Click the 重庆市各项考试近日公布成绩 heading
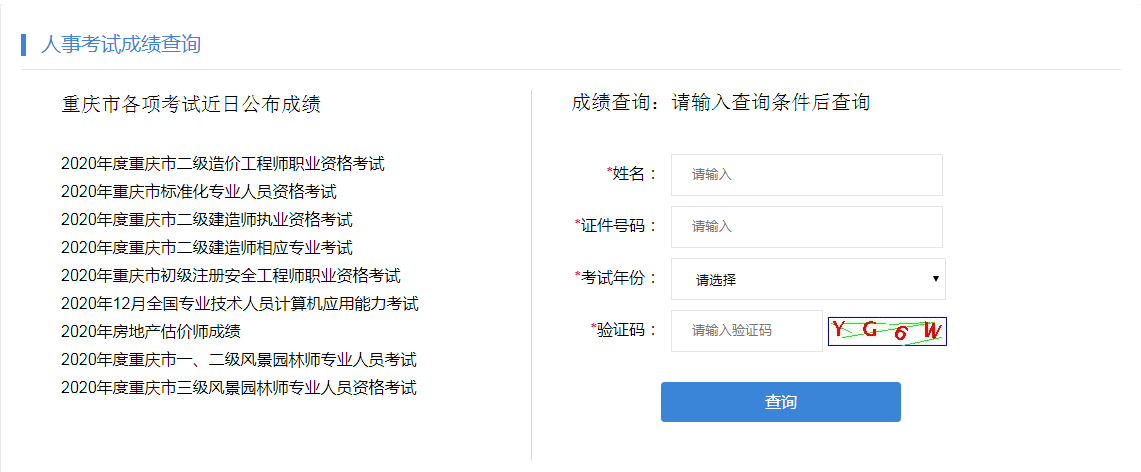 click(x=191, y=103)
